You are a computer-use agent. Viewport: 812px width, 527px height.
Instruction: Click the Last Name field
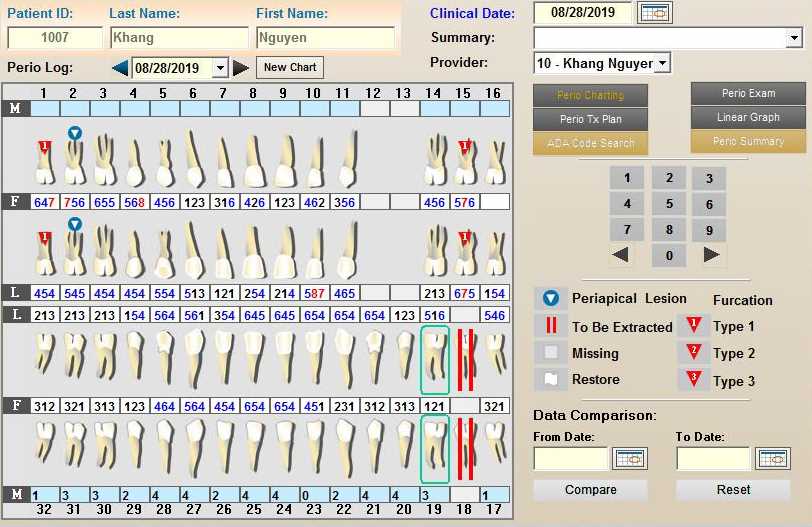pos(179,37)
